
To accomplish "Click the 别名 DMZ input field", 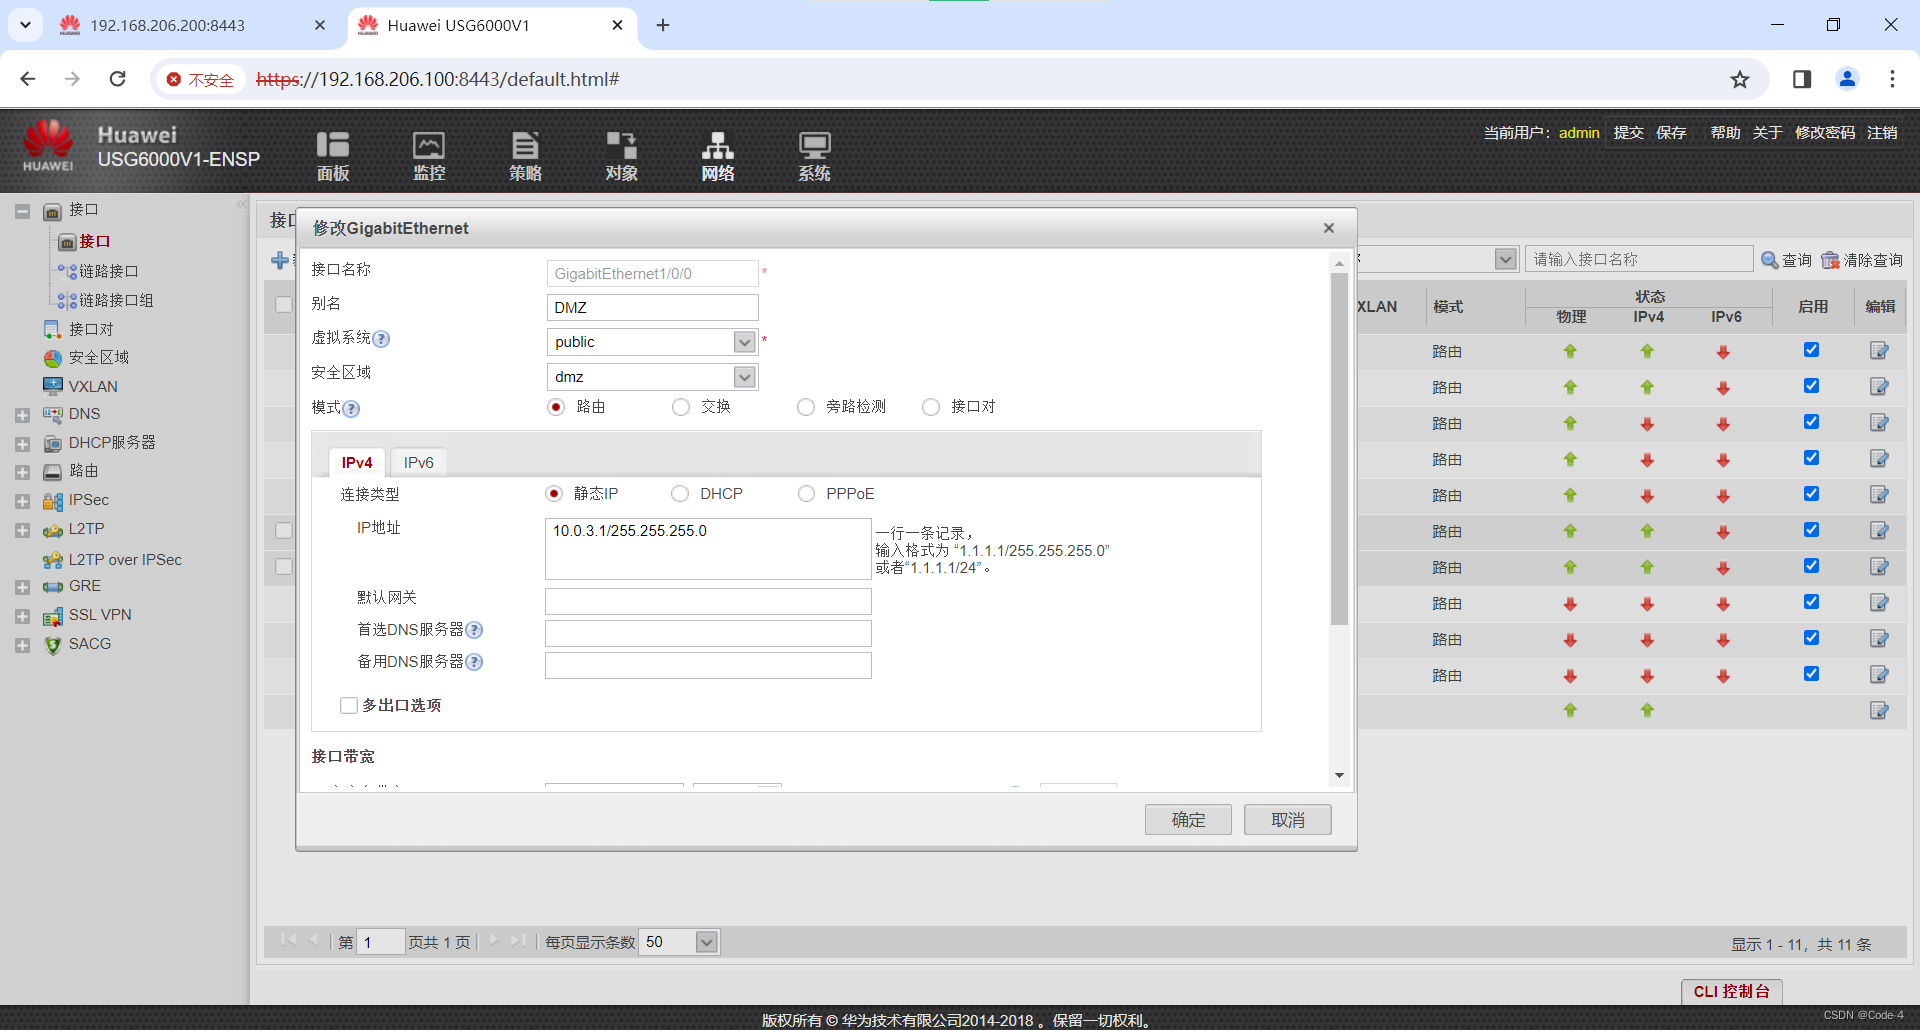I will [x=652, y=308].
